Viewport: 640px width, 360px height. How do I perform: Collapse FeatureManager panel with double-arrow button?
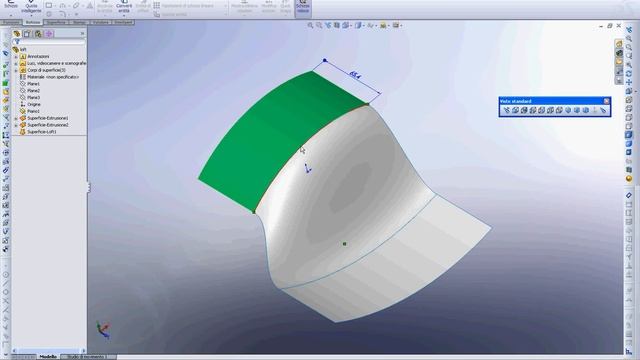coord(82,34)
